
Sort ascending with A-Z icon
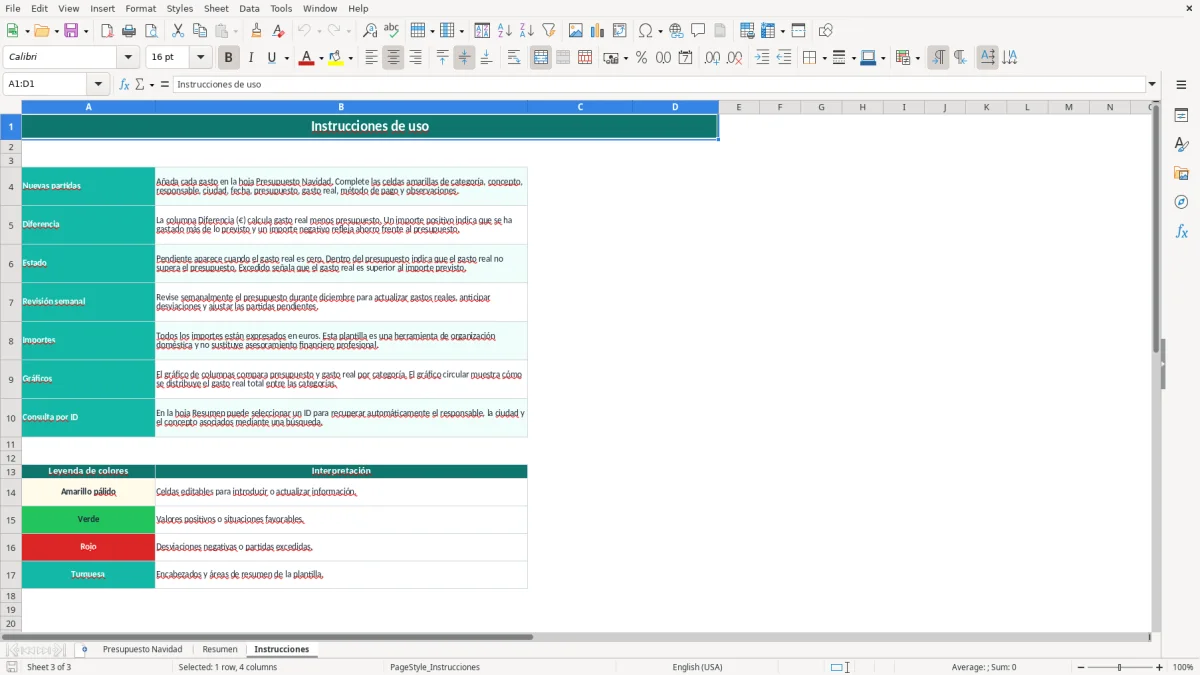[x=505, y=31]
